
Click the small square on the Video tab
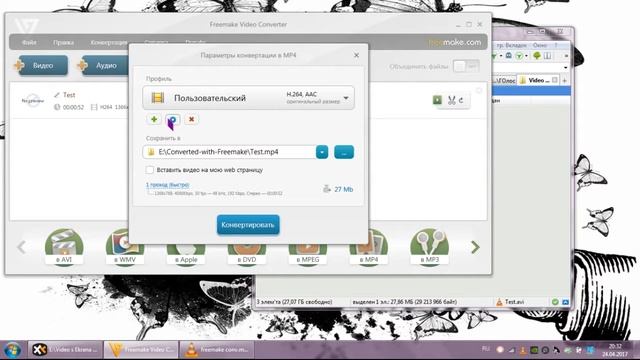(x=555, y=80)
